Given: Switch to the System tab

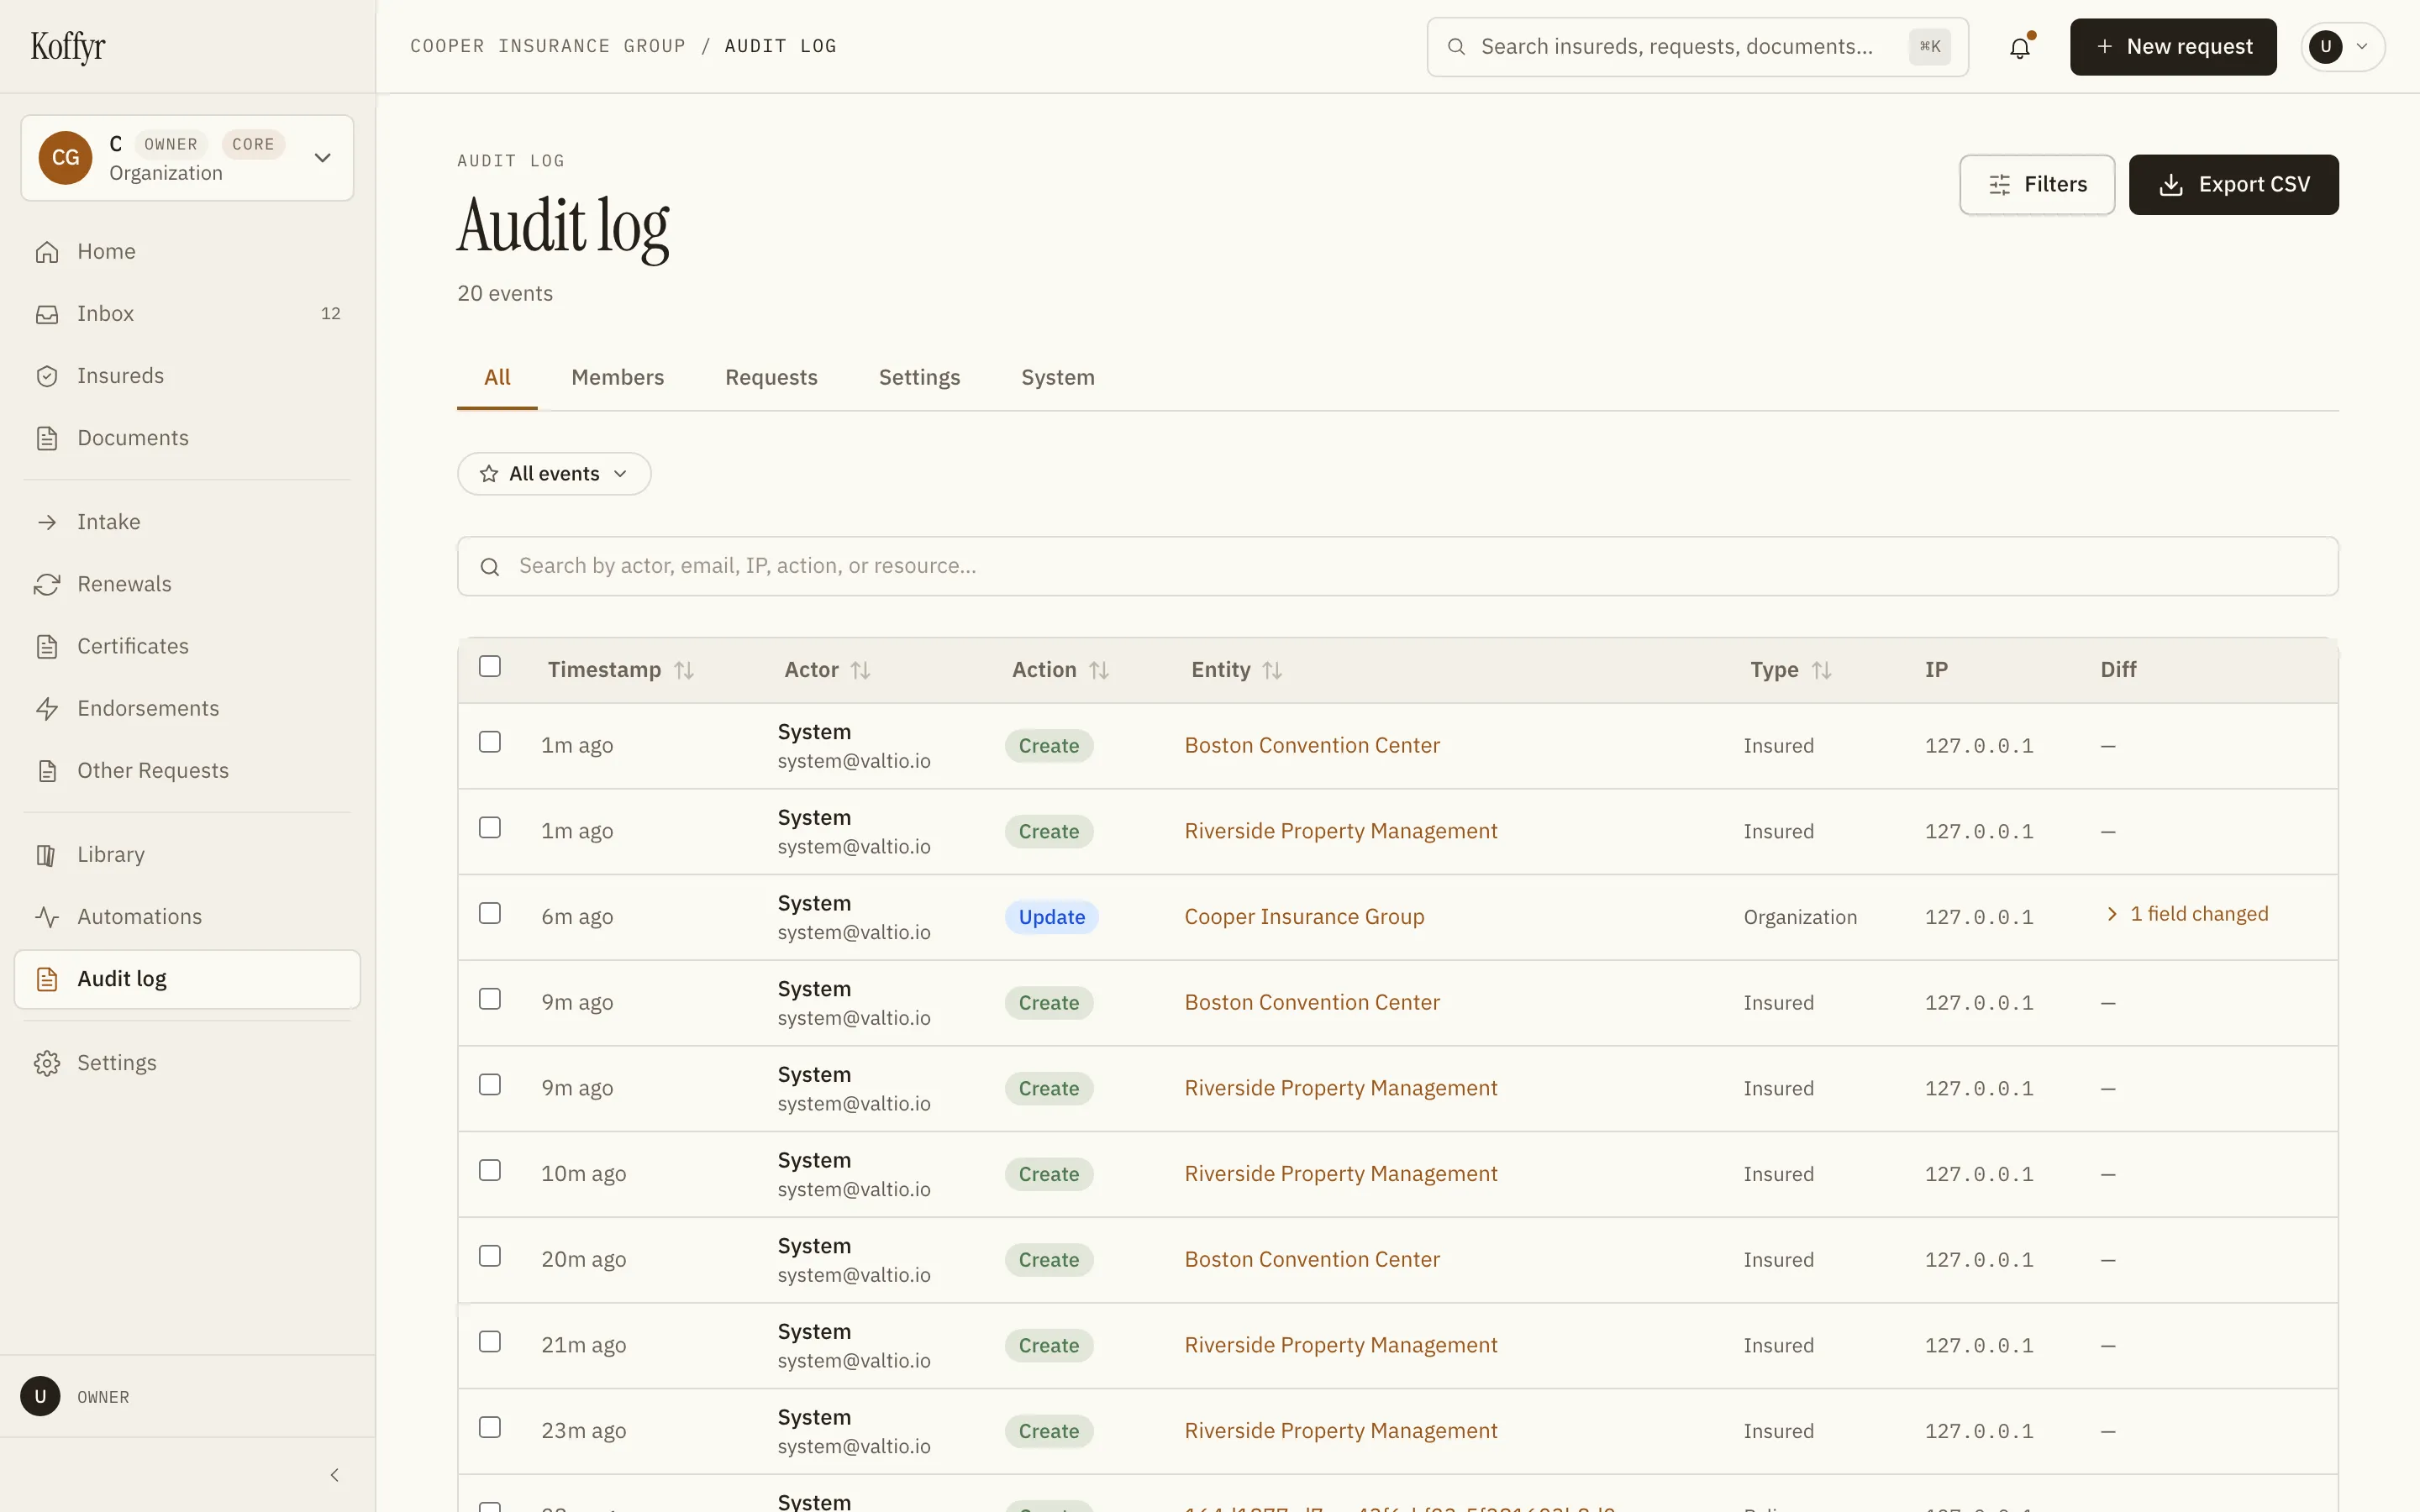Looking at the screenshot, I should point(1057,378).
